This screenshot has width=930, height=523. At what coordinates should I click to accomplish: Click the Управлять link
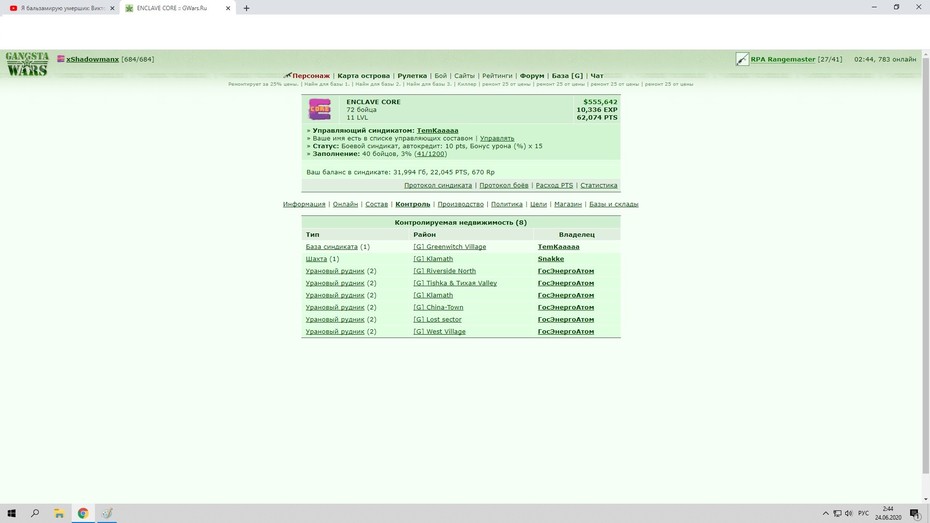(x=497, y=138)
